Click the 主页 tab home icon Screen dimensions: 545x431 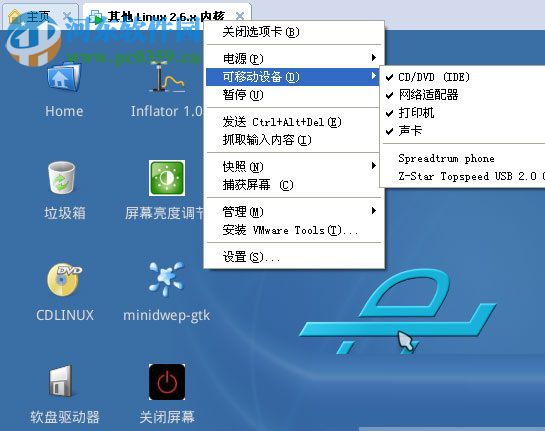pyautogui.click(x=15, y=16)
